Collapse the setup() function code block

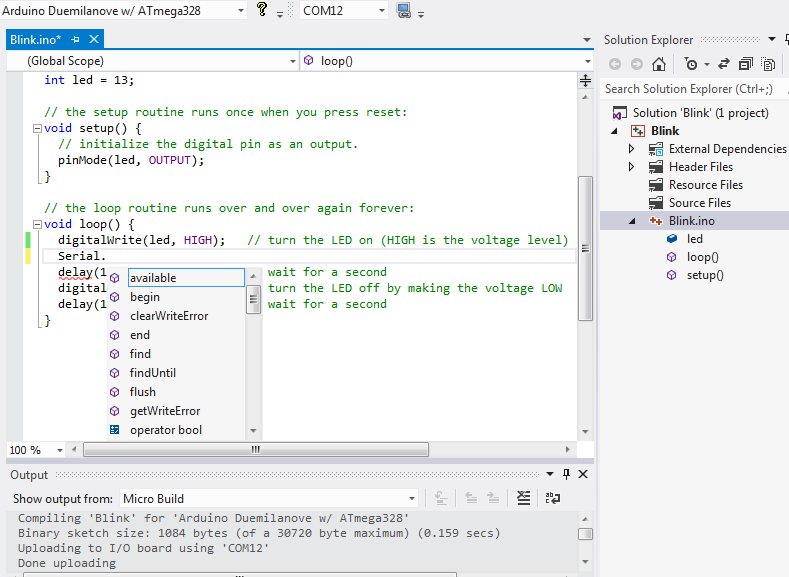point(37,128)
